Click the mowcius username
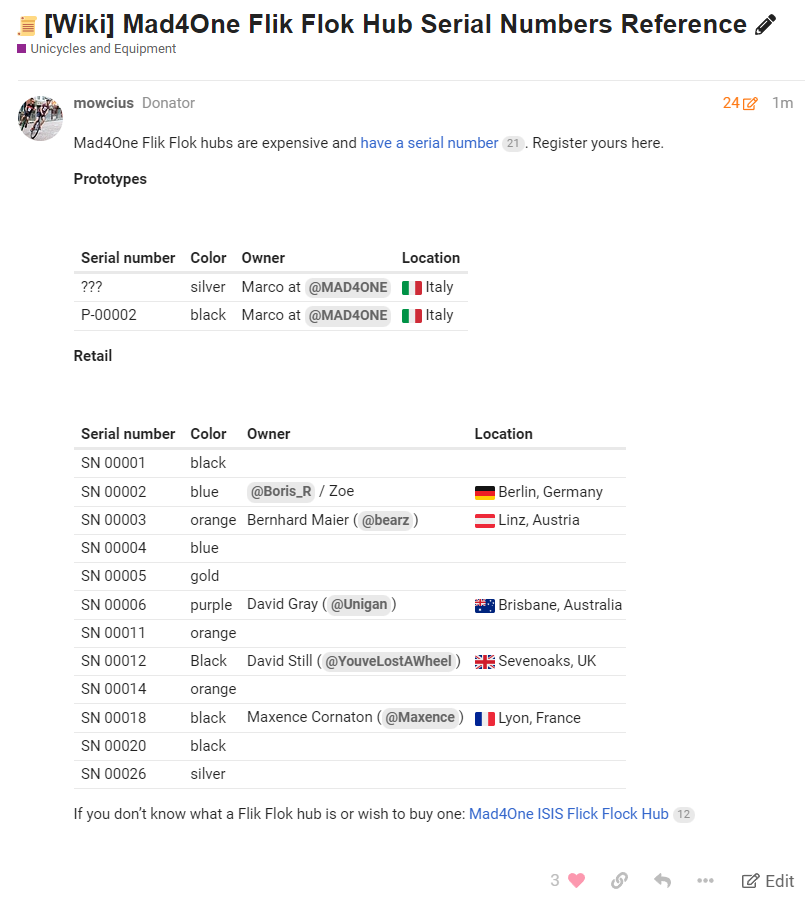The image size is (807, 909). tap(103, 103)
